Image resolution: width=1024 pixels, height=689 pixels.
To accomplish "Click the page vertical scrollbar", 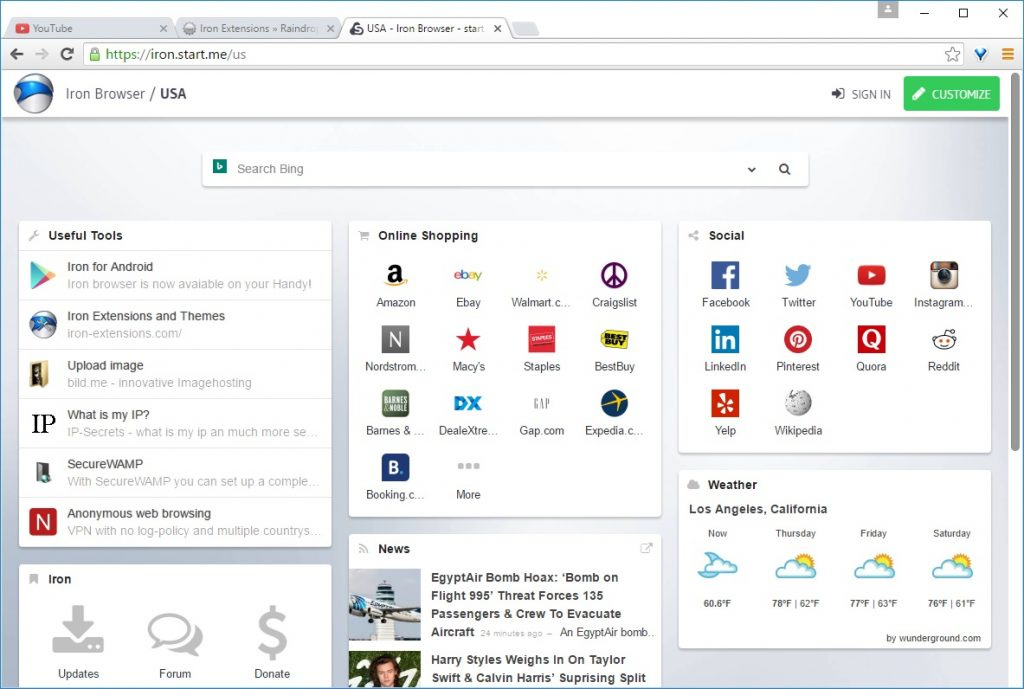I will tap(1016, 300).
